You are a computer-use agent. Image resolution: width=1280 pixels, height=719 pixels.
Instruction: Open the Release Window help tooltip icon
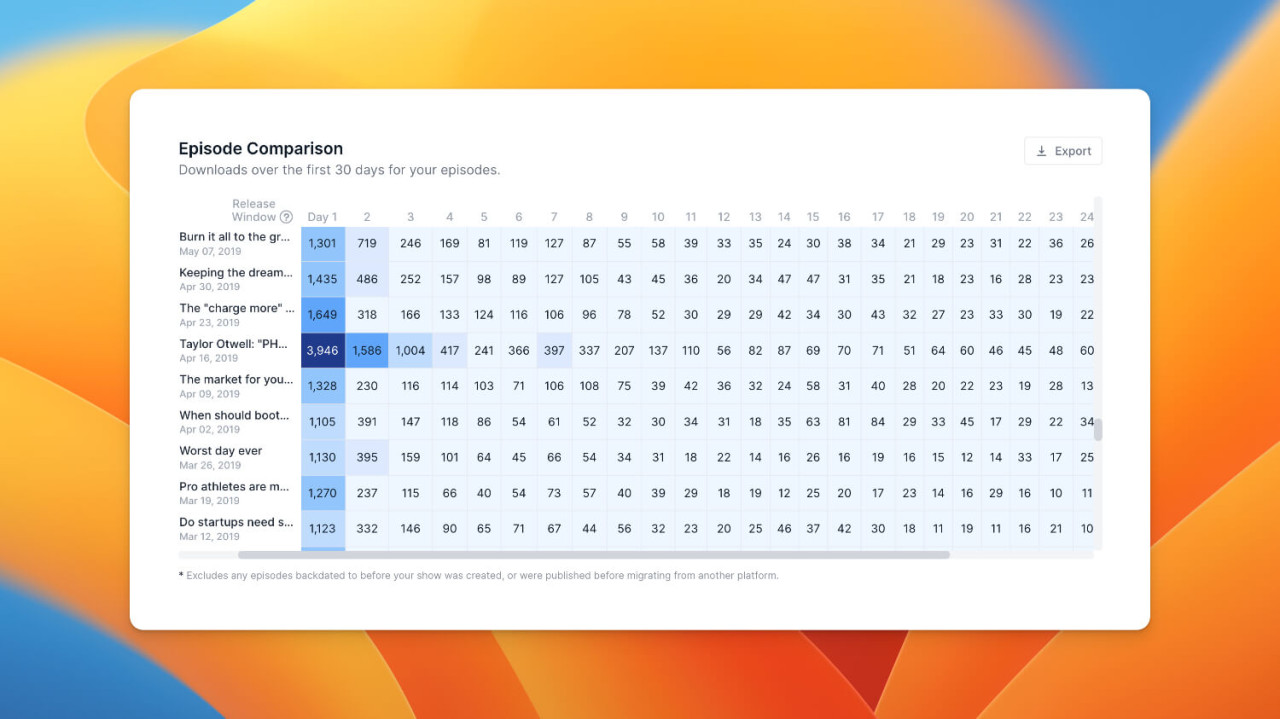click(286, 217)
